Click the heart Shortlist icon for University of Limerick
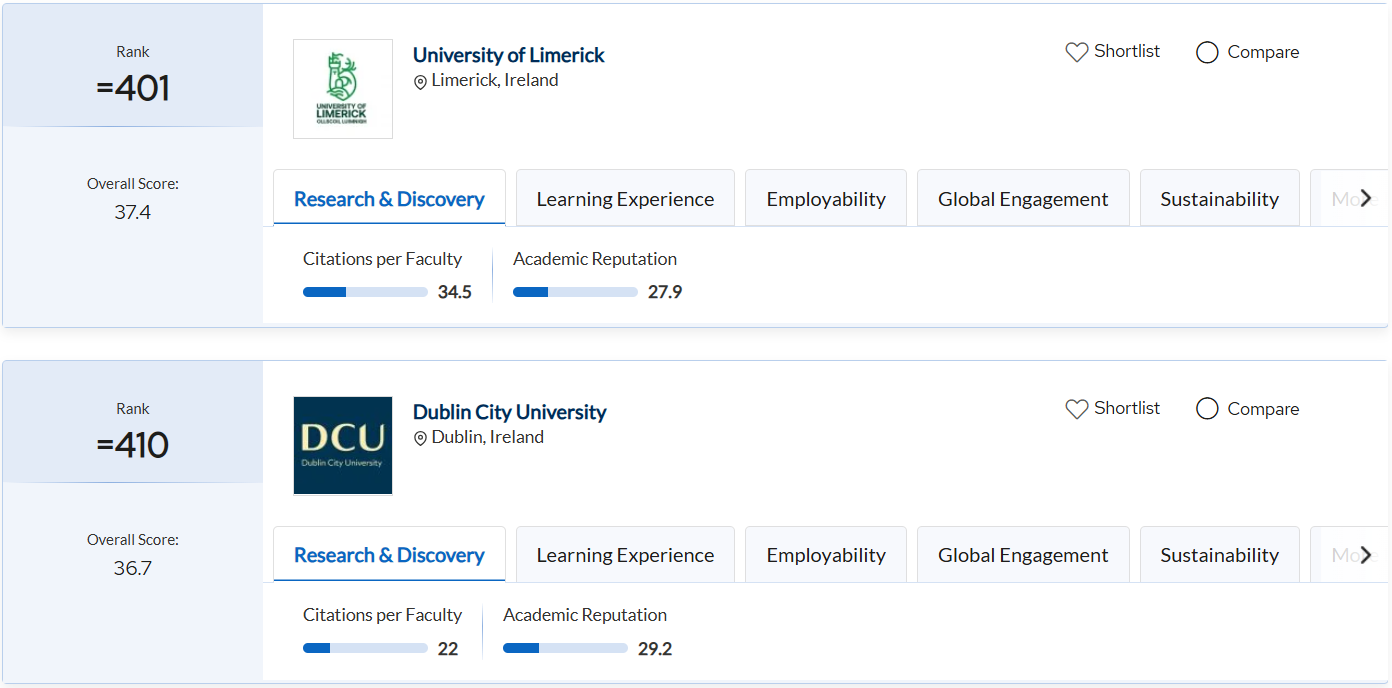 (x=1076, y=52)
